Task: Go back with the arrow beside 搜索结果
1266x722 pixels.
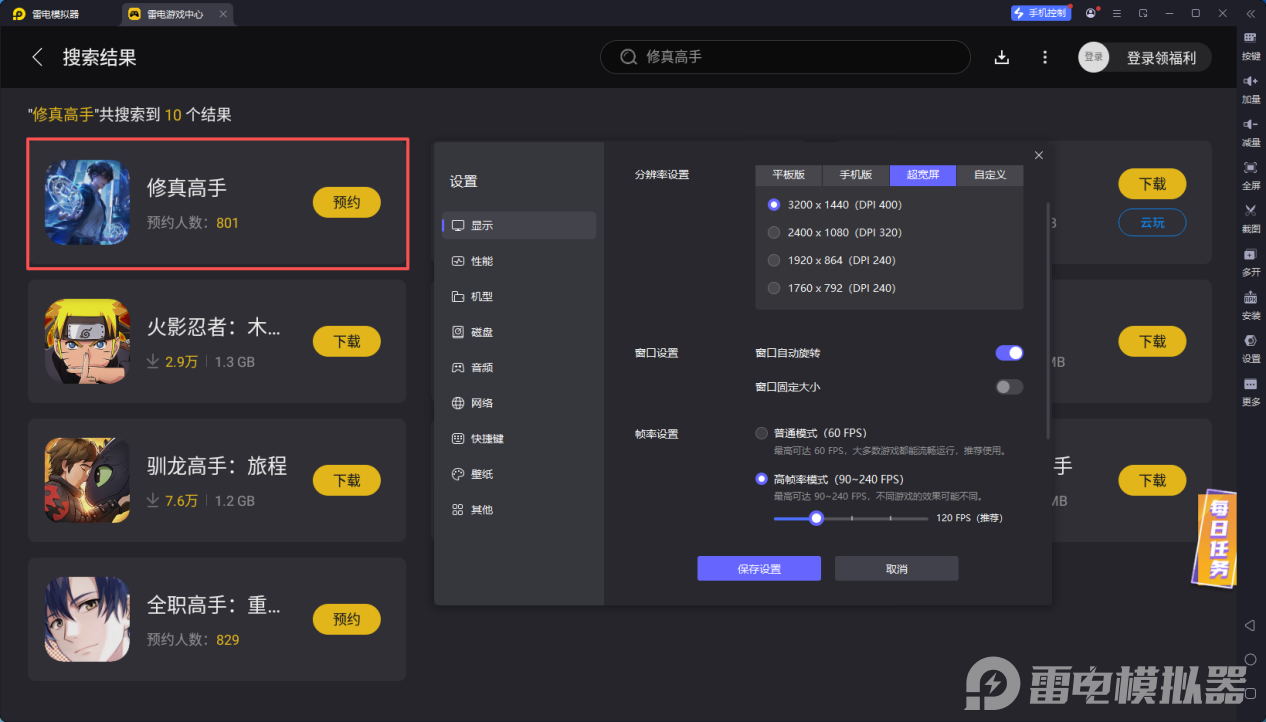Action: 38,57
